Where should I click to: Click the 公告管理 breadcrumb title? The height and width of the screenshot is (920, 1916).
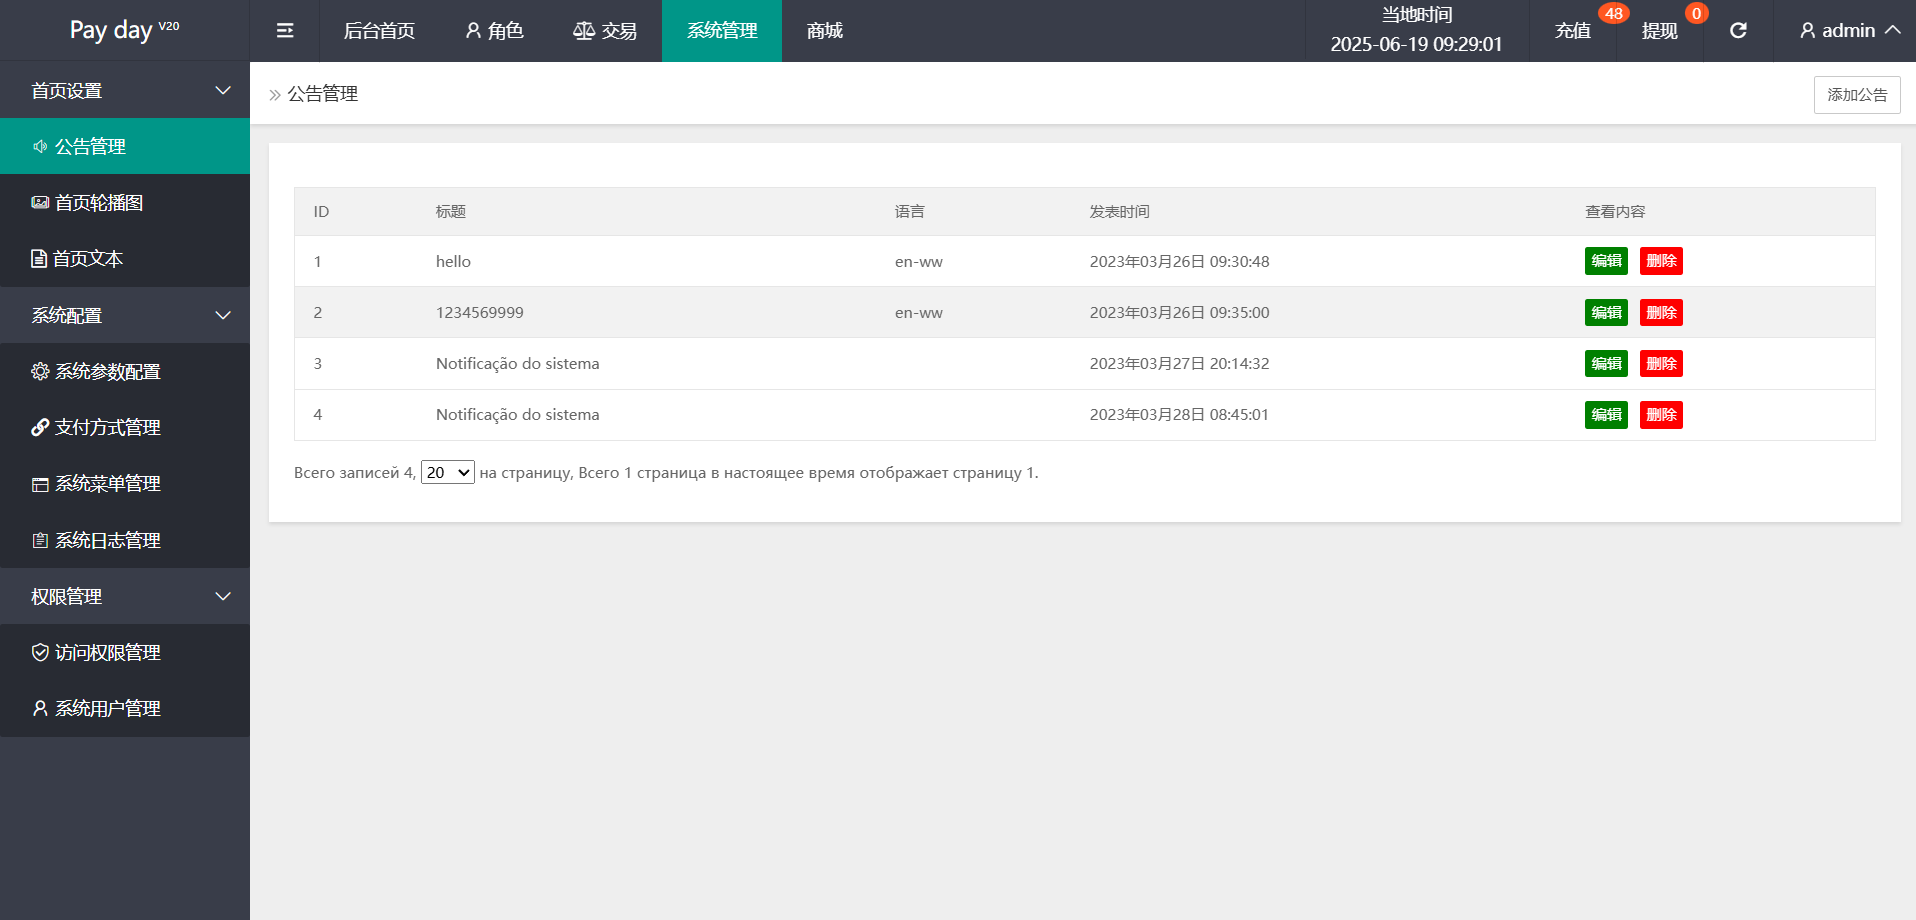coord(323,94)
